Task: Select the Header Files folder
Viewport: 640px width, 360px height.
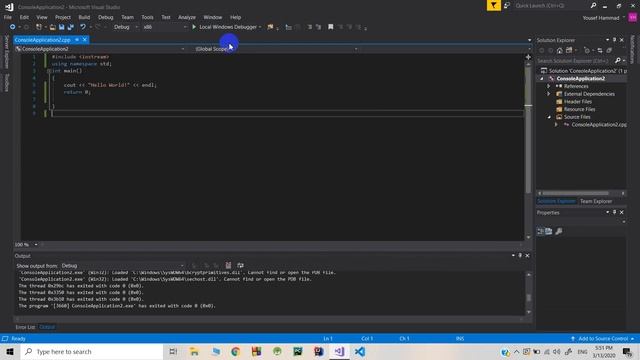Action: coord(578,102)
